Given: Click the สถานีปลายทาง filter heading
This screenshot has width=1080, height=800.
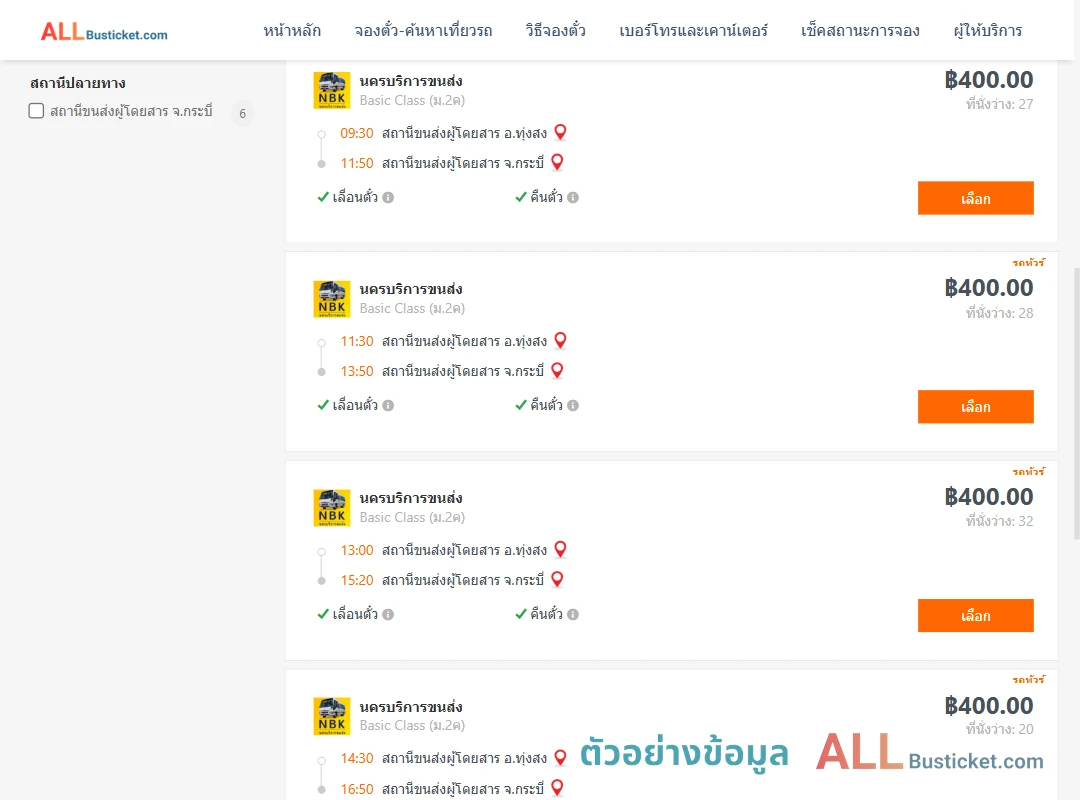Looking at the screenshot, I should (x=78, y=83).
